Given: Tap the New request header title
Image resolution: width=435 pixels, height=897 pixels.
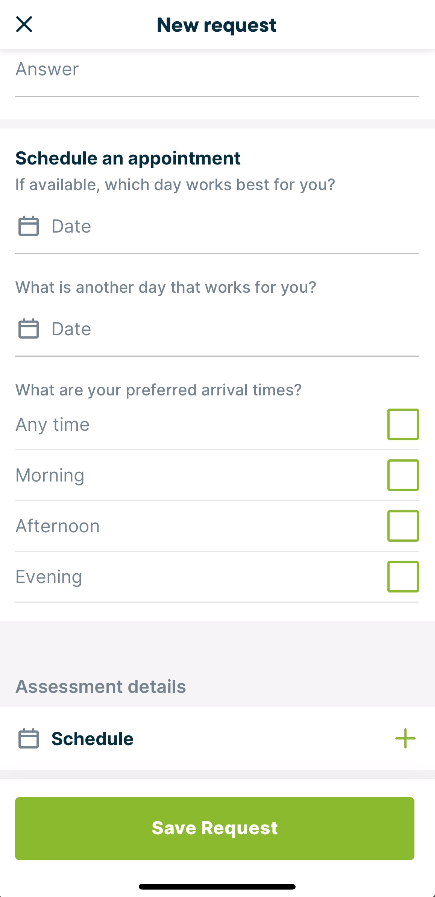Looking at the screenshot, I should [217, 25].
